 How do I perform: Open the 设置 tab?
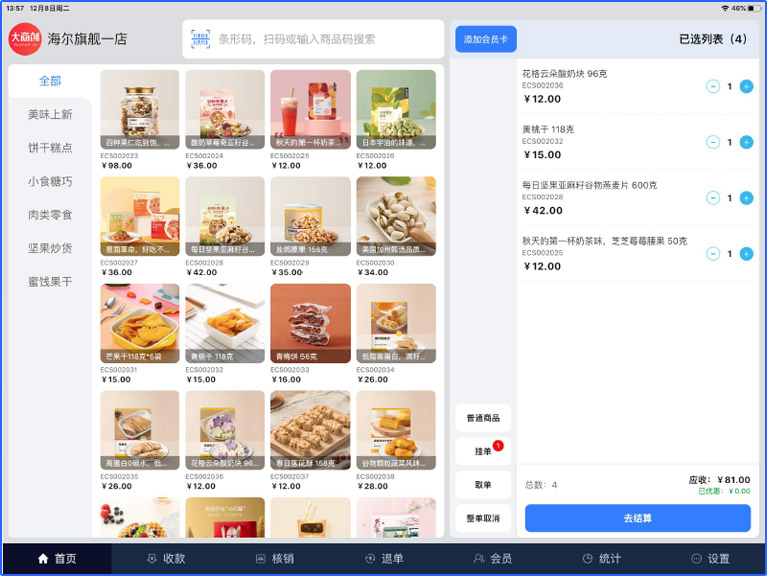[710, 558]
